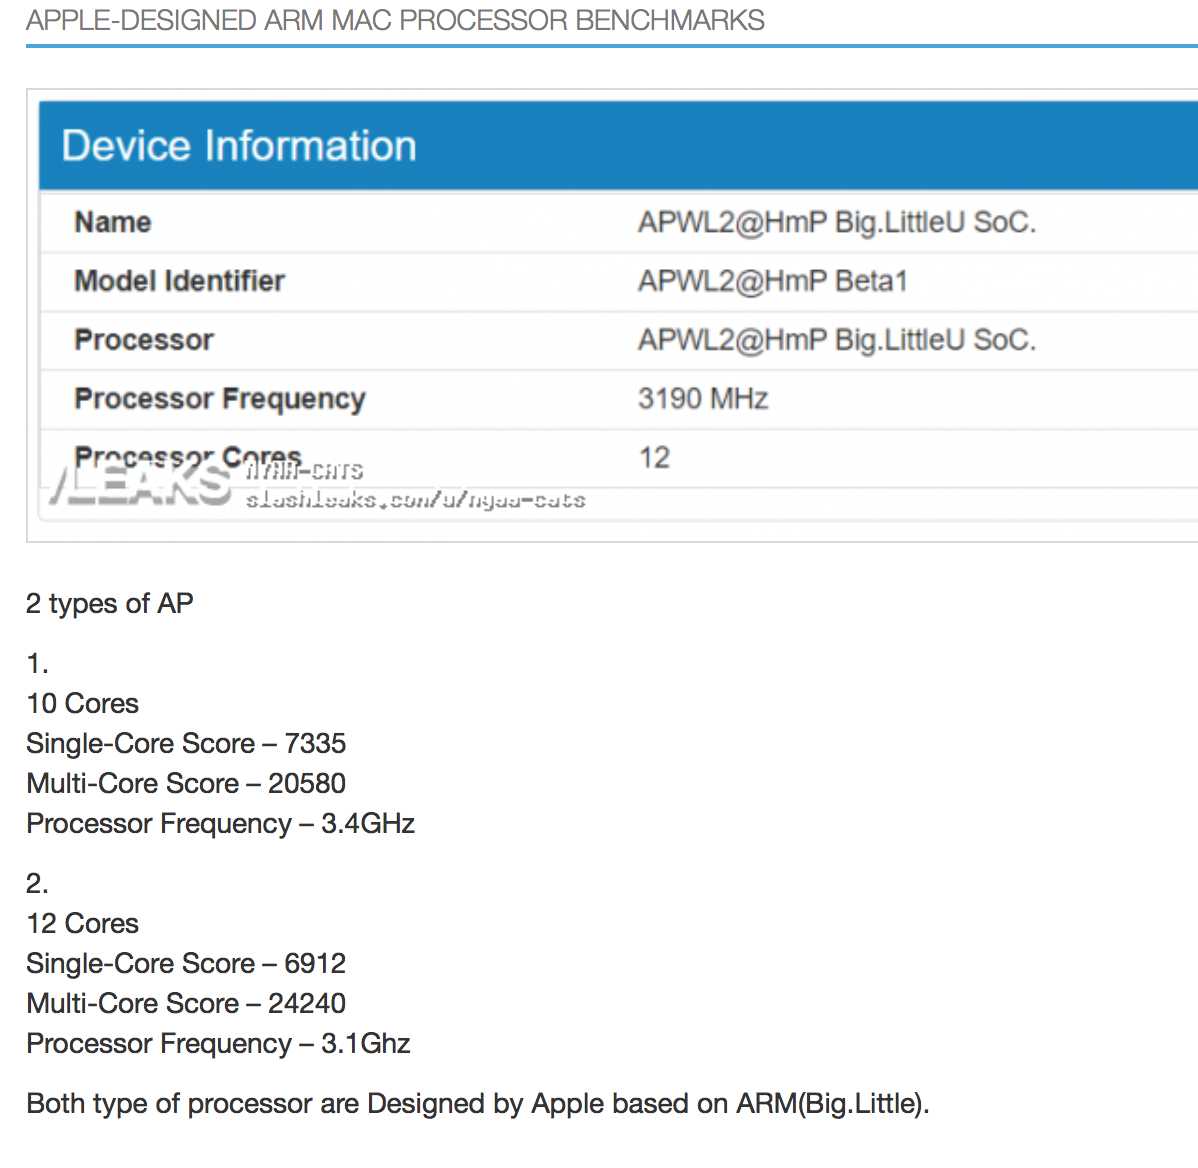This screenshot has width=1198, height=1168.
Task: Click 'Single-Core Score – 6912'
Action: coord(186,963)
